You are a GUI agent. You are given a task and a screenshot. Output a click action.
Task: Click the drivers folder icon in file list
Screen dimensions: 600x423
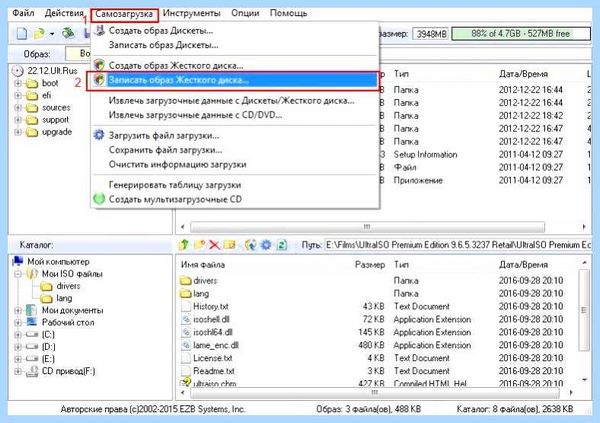(x=186, y=281)
